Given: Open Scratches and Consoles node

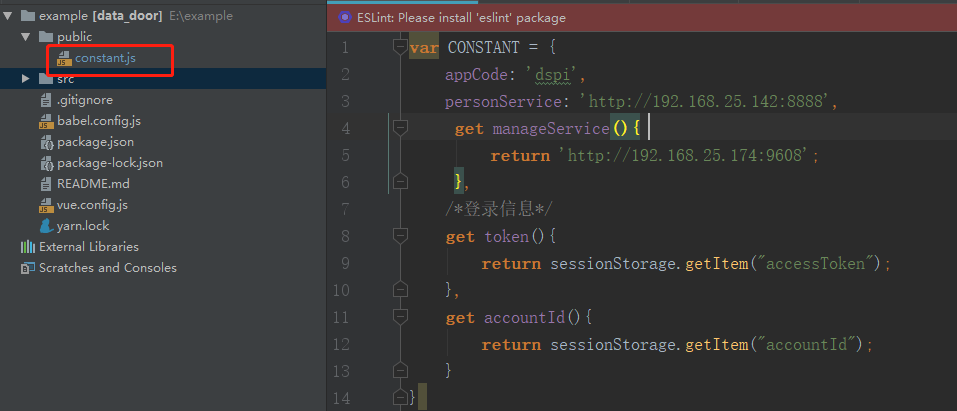Looking at the screenshot, I should coord(108,267).
